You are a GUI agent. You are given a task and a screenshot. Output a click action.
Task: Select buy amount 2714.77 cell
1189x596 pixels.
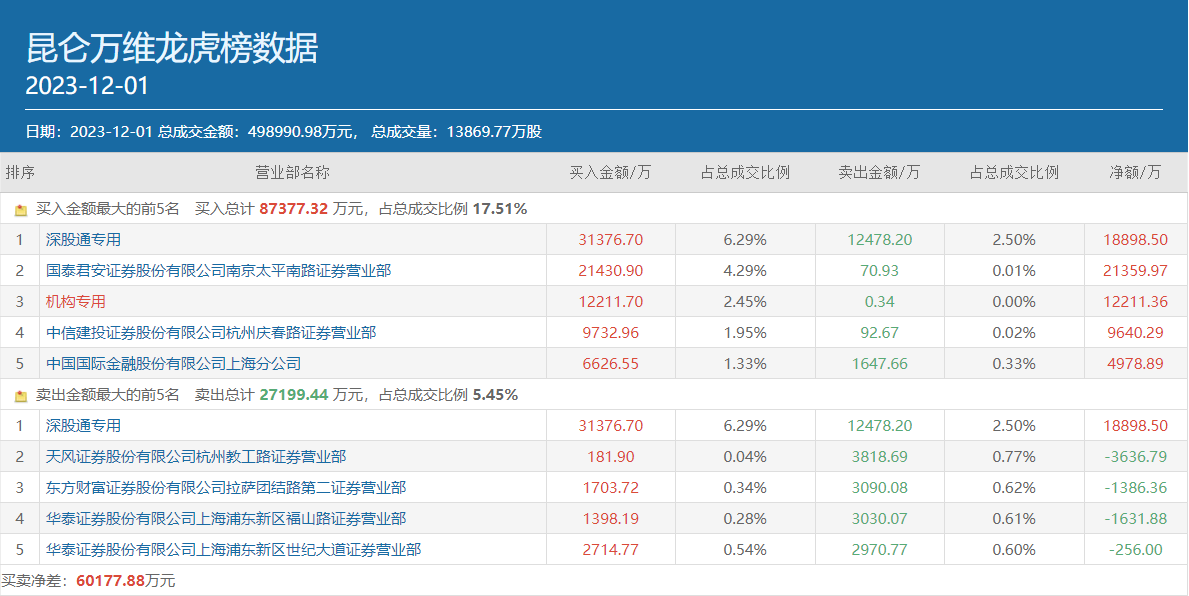[610, 550]
